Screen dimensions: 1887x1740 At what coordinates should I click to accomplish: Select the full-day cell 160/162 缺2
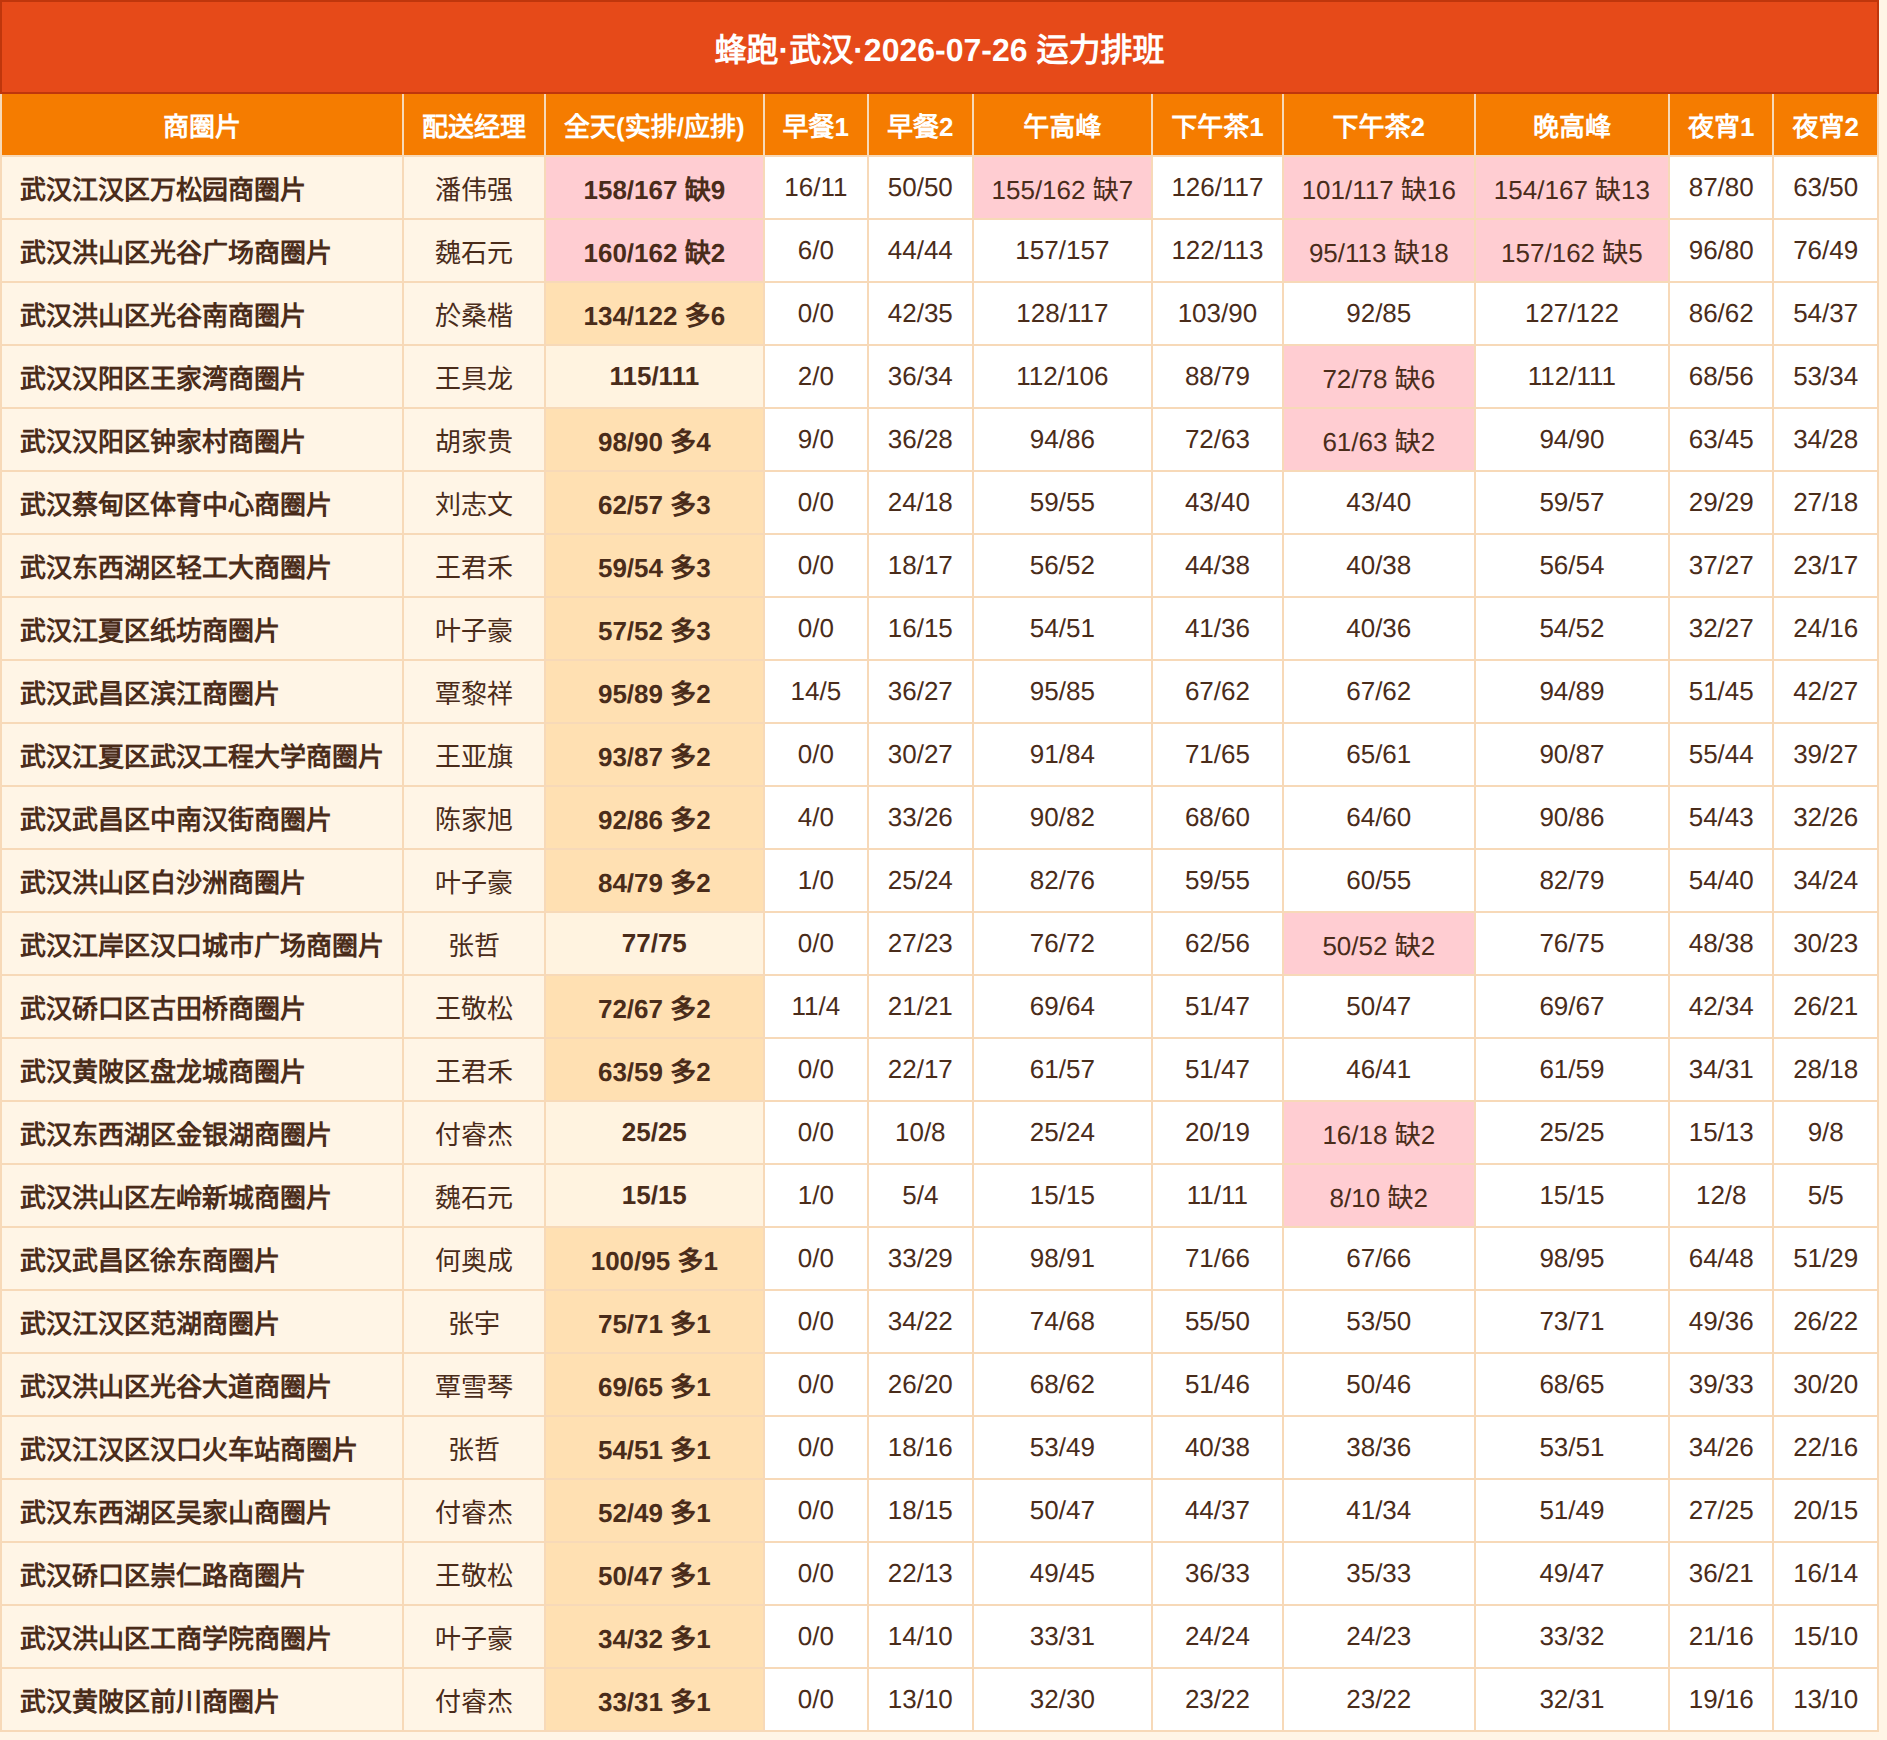tap(654, 252)
